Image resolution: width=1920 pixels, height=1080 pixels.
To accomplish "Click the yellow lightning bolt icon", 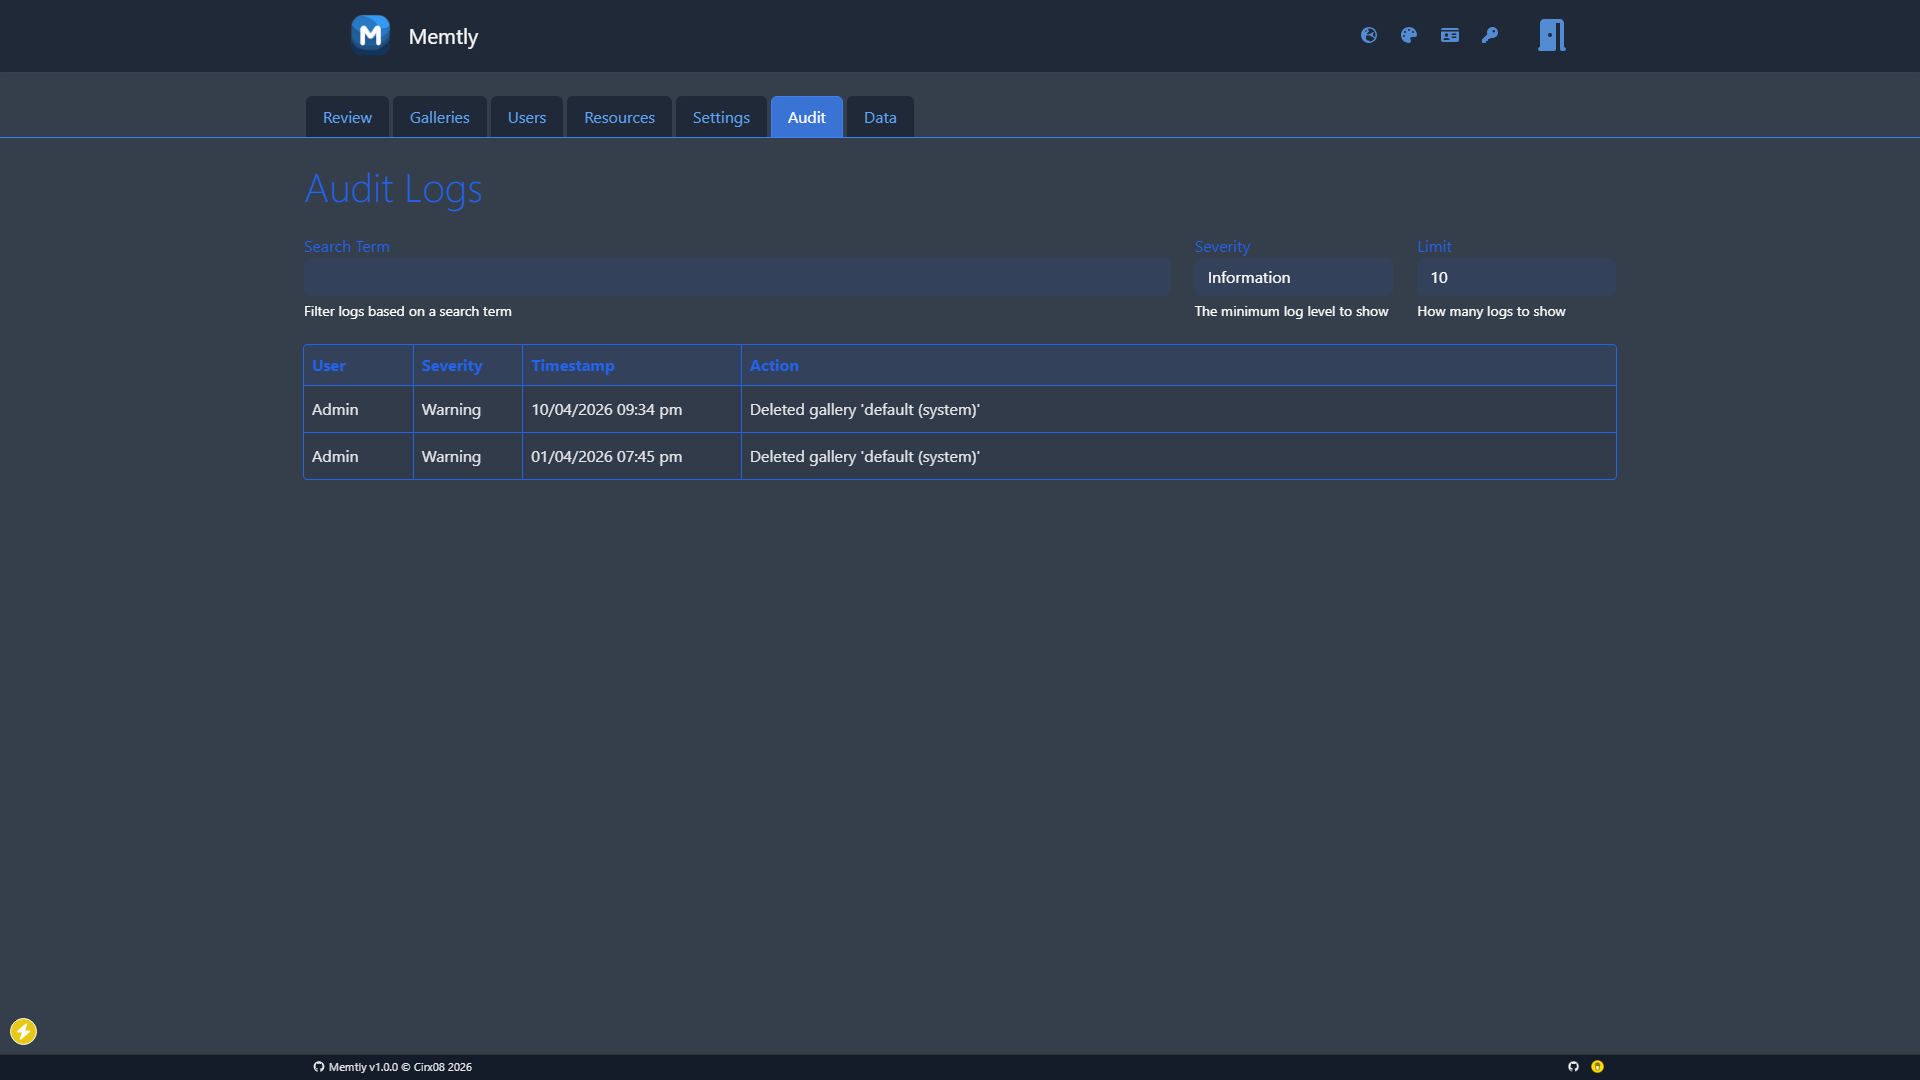I will pos(23,1031).
